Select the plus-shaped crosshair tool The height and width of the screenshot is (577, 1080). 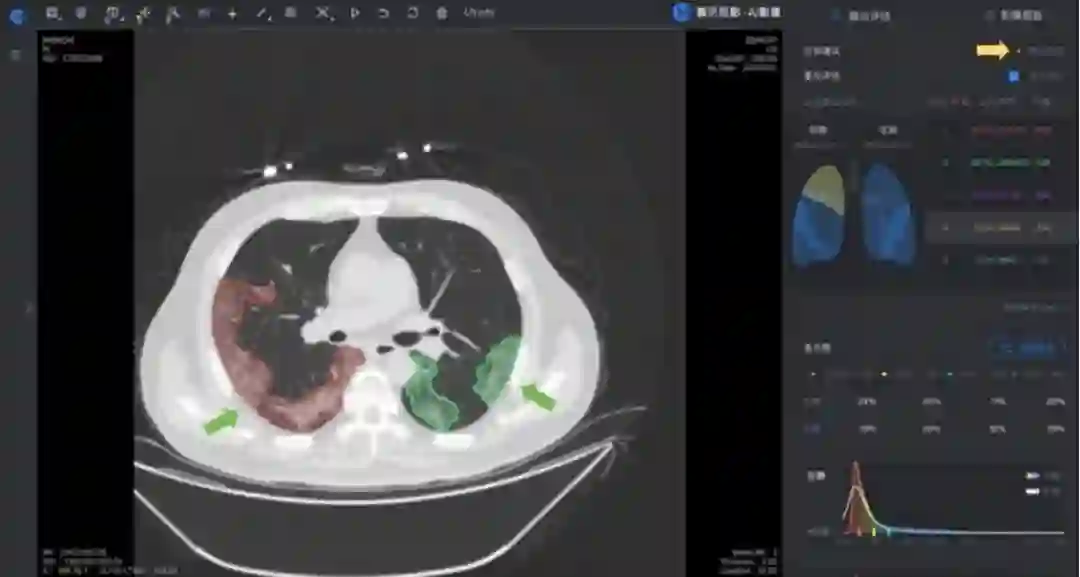click(x=232, y=13)
